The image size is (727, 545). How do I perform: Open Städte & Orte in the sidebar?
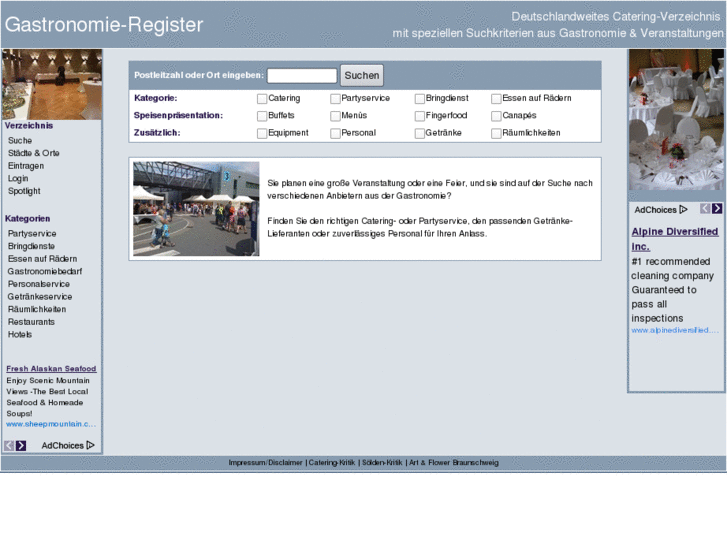point(33,153)
